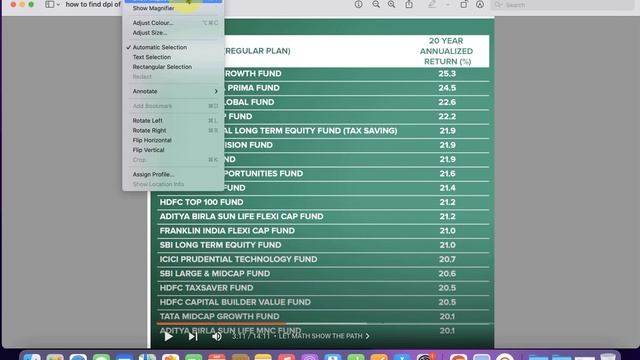
Task: Click the 24.5 return value
Action: click(447, 88)
